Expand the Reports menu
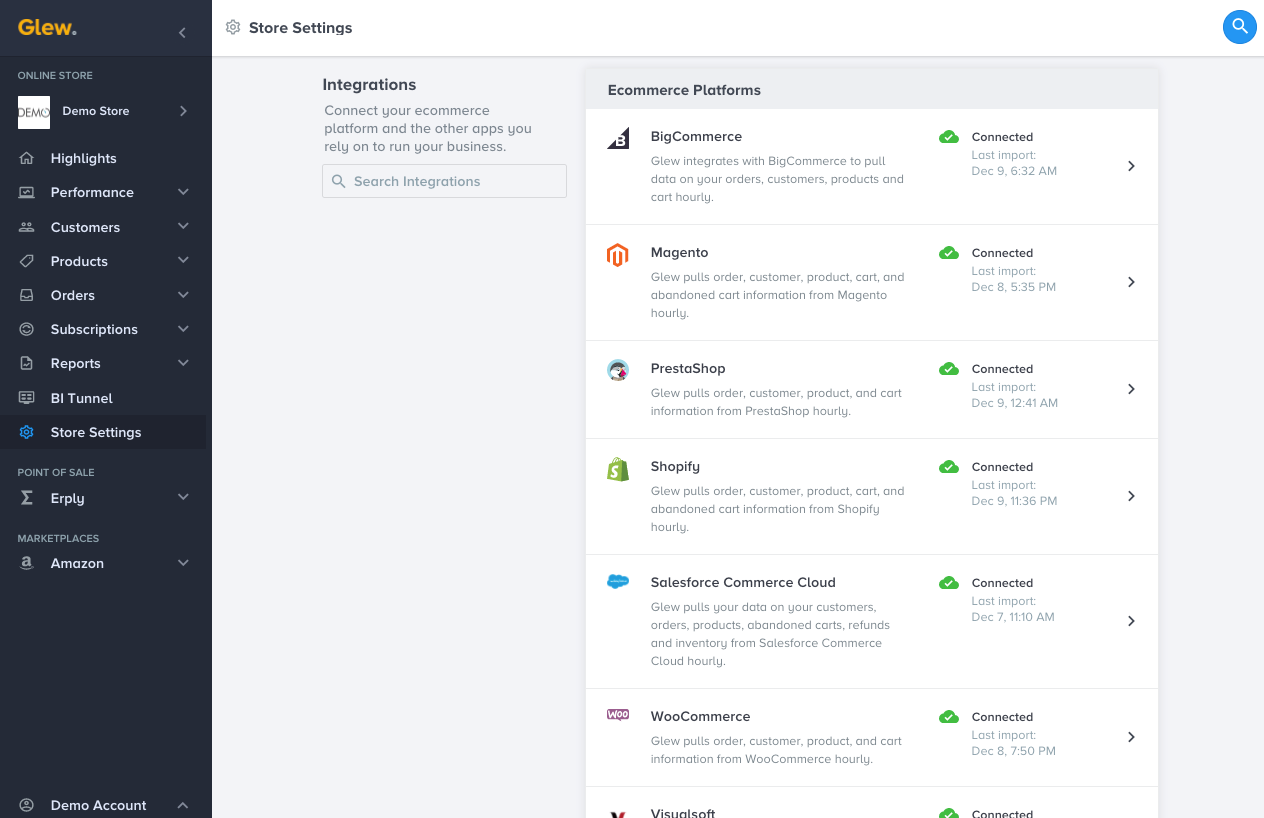 [x=183, y=363]
